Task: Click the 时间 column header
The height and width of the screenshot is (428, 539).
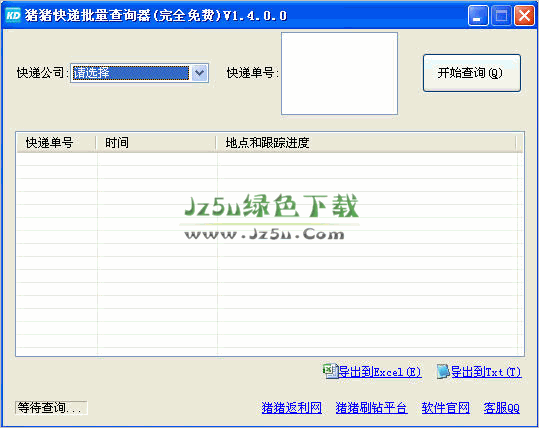Action: coord(156,143)
